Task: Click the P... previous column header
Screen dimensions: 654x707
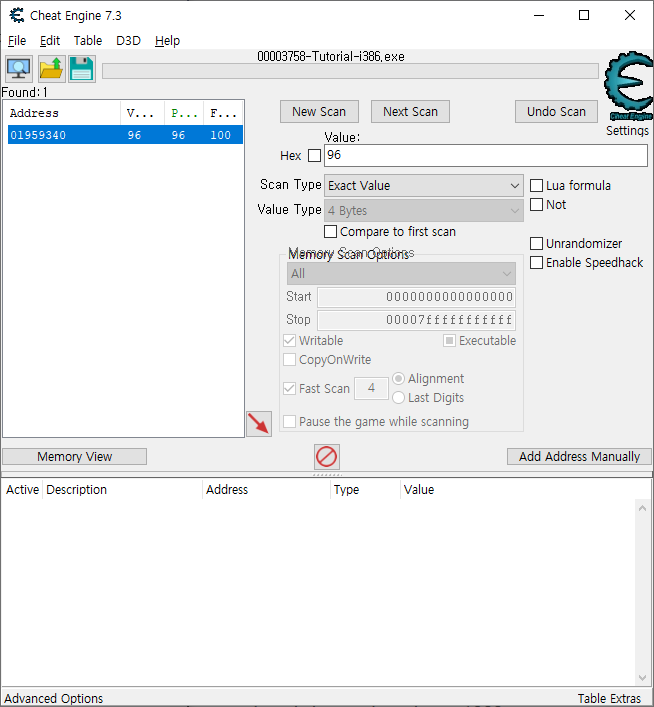Action: click(184, 113)
